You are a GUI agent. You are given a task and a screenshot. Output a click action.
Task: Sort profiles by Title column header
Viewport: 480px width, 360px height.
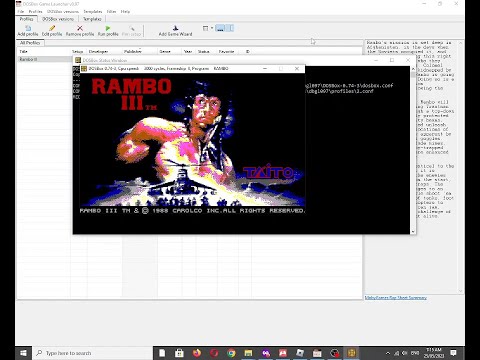coord(44,52)
